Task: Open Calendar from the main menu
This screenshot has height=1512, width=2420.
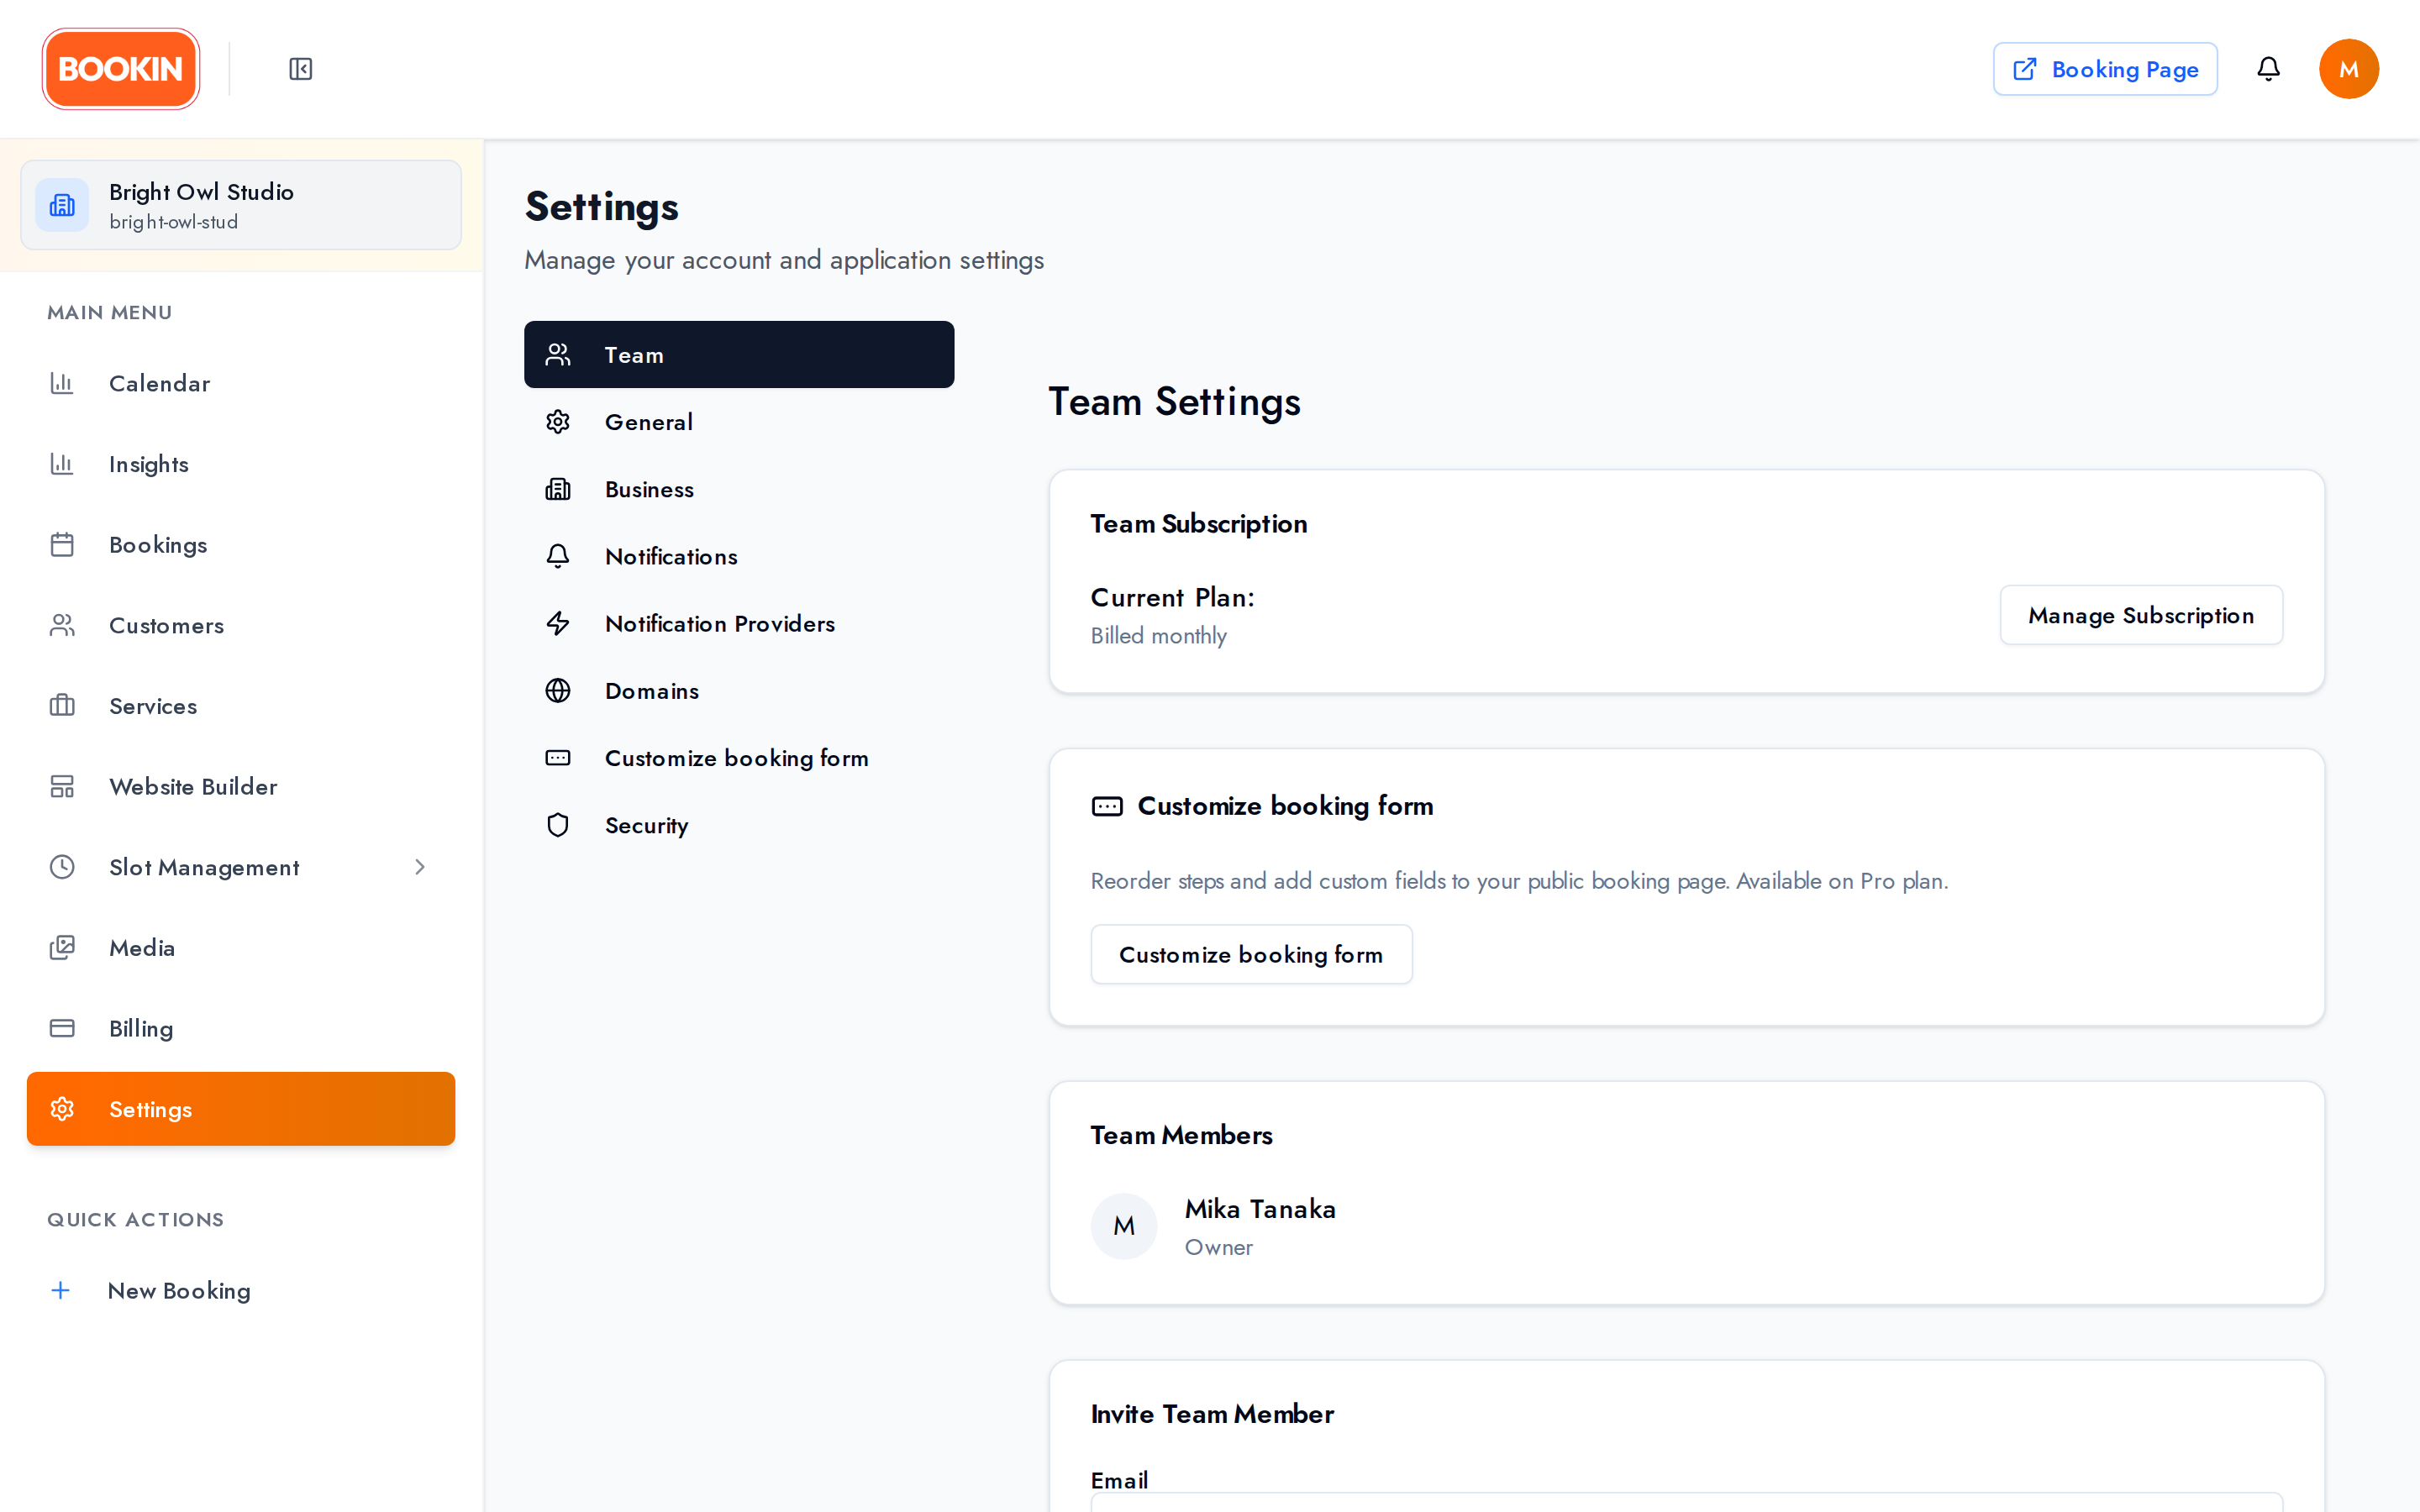Action: 241,383
